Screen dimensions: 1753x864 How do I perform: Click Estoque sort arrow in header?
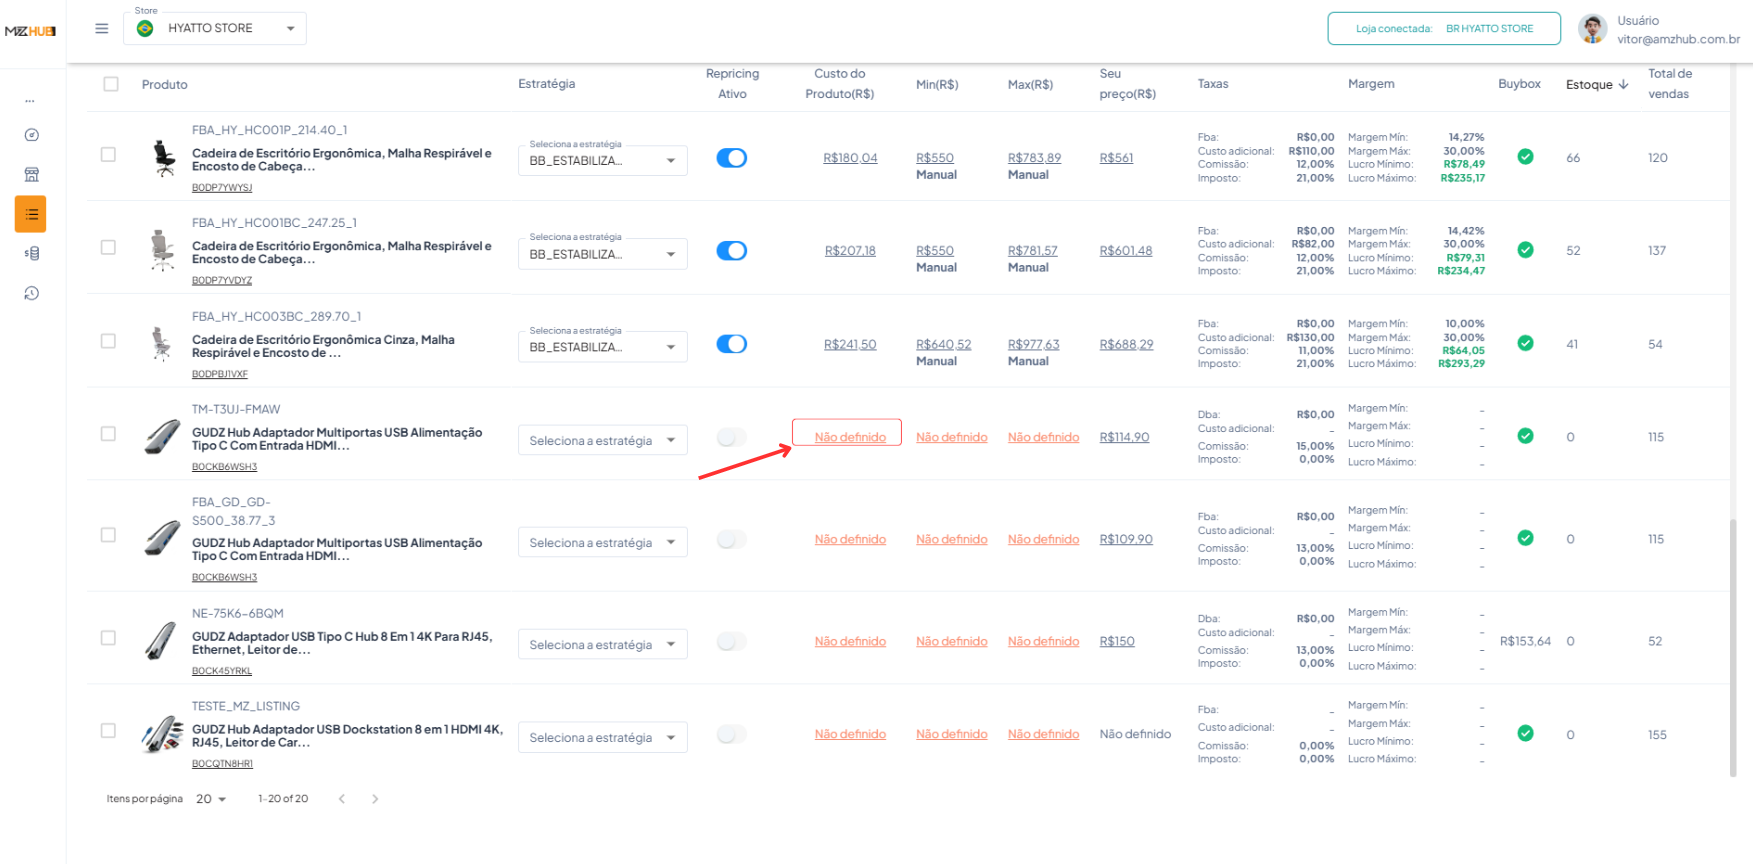click(1623, 85)
